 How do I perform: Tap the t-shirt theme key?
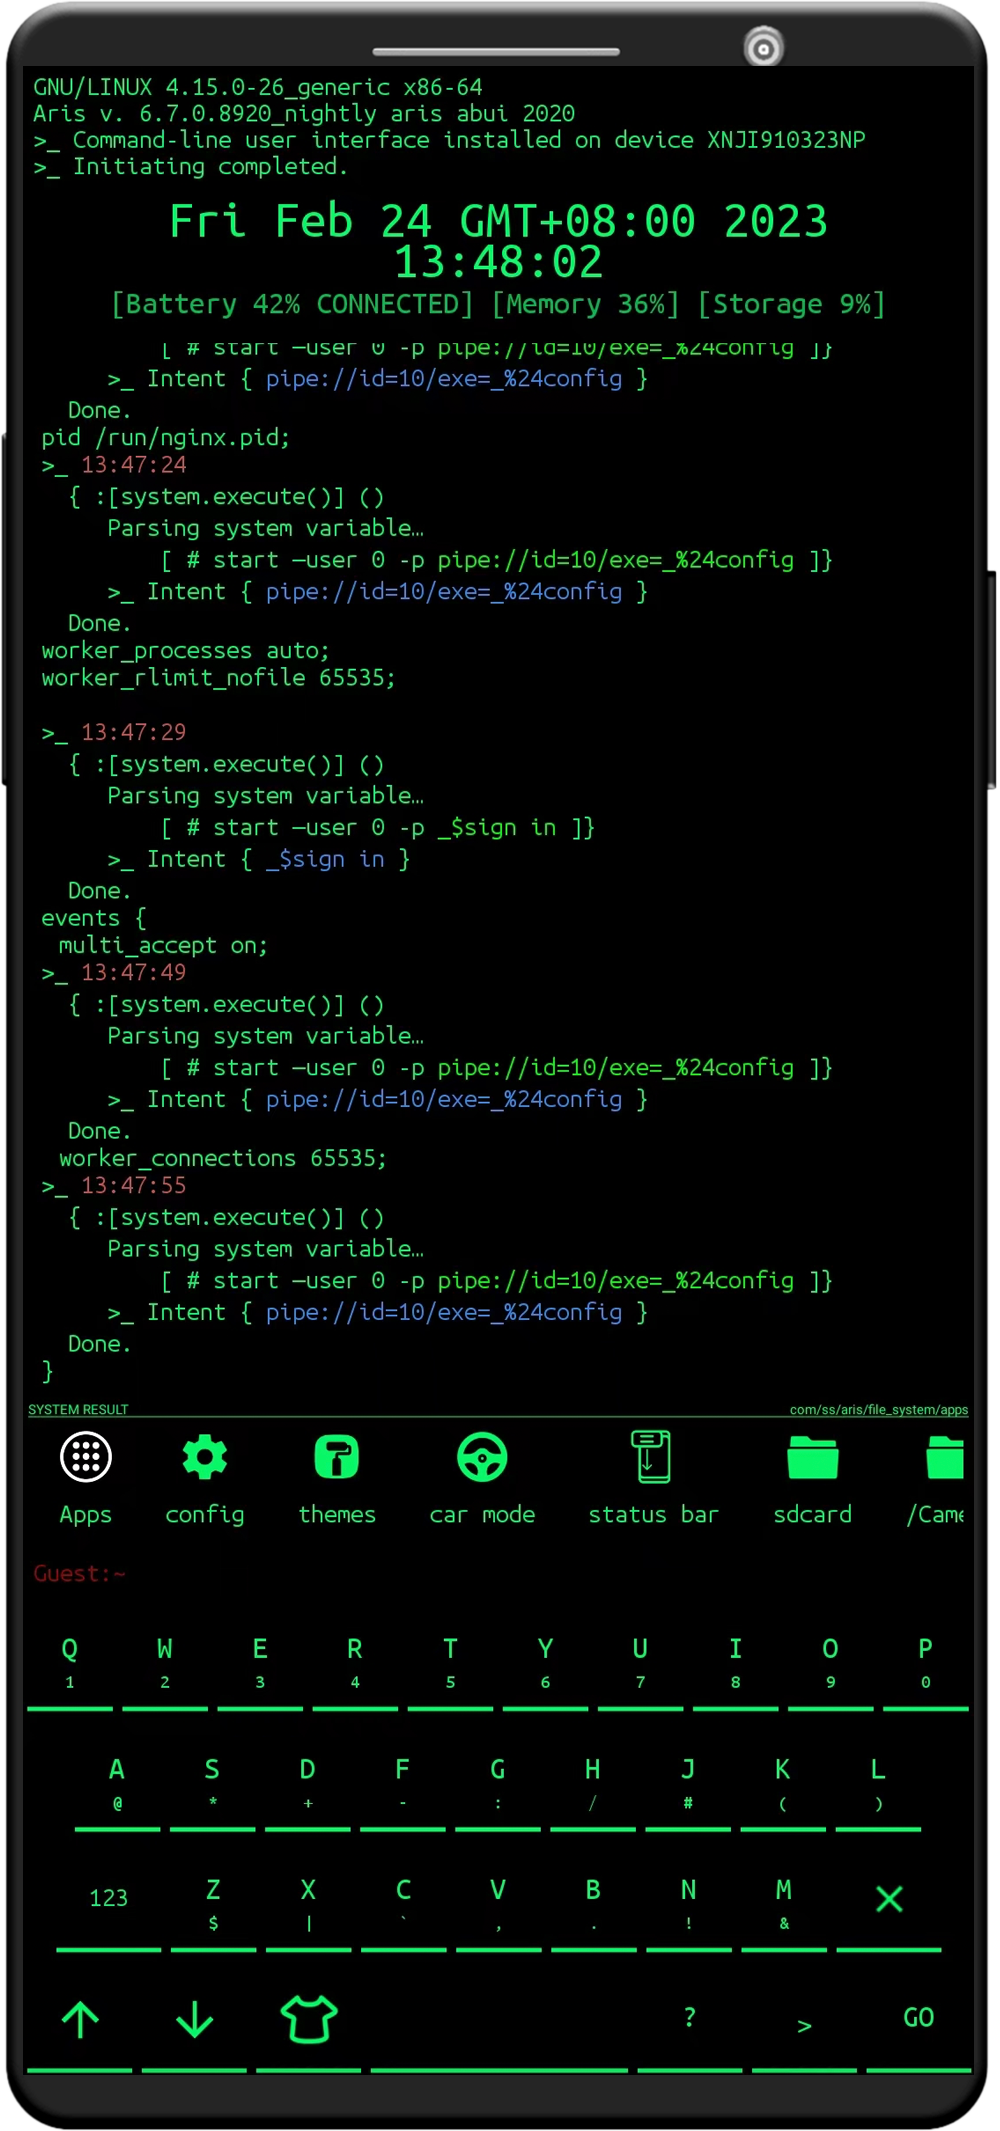click(x=309, y=2019)
